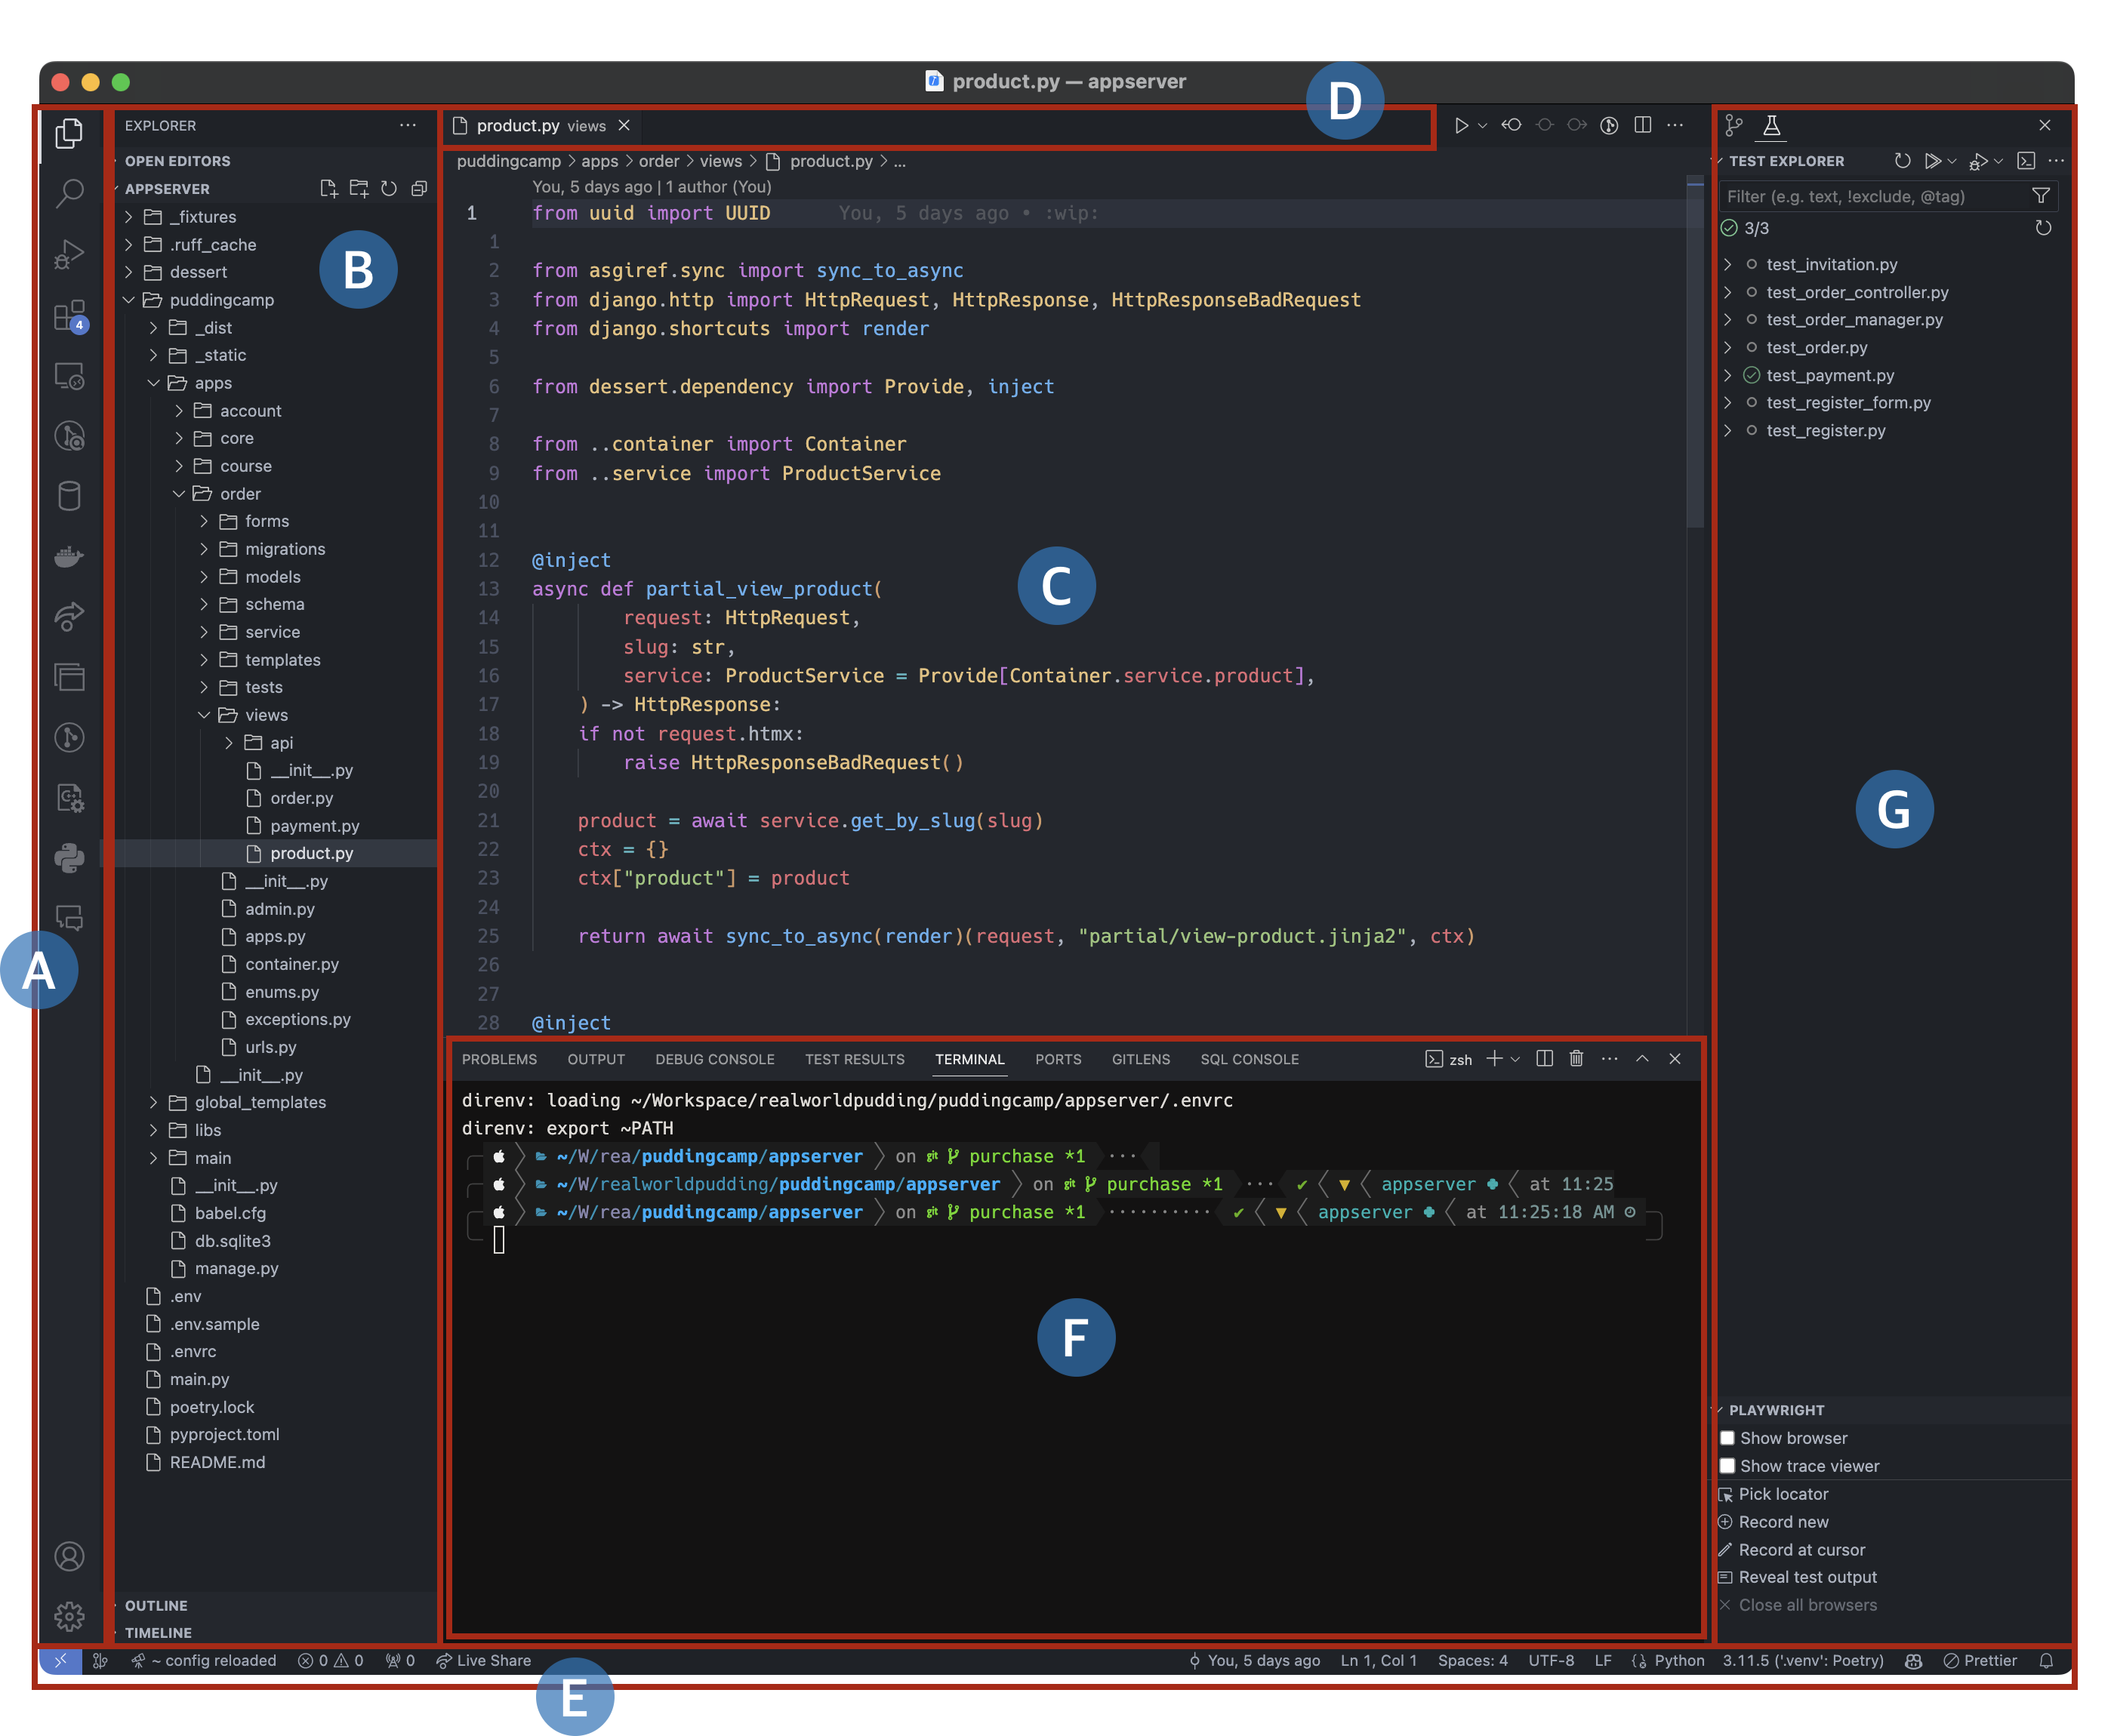Click Prettier in status bar
Screen dimensions: 2114x1736
pyautogui.click(x=1980, y=1660)
